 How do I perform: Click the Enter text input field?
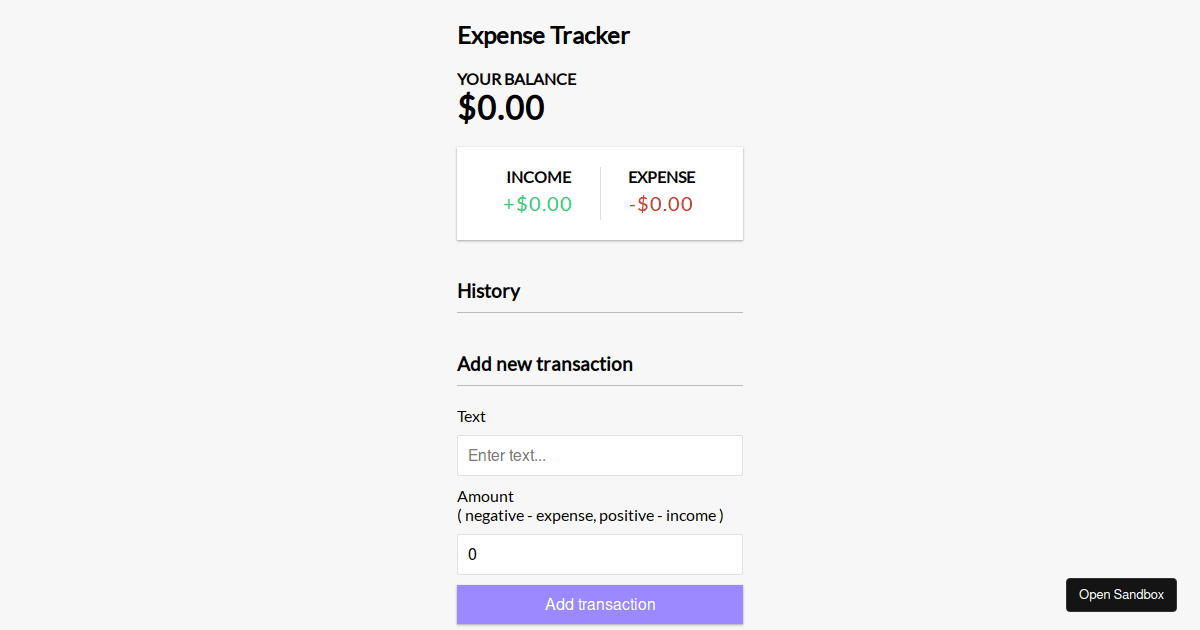[x=599, y=455]
